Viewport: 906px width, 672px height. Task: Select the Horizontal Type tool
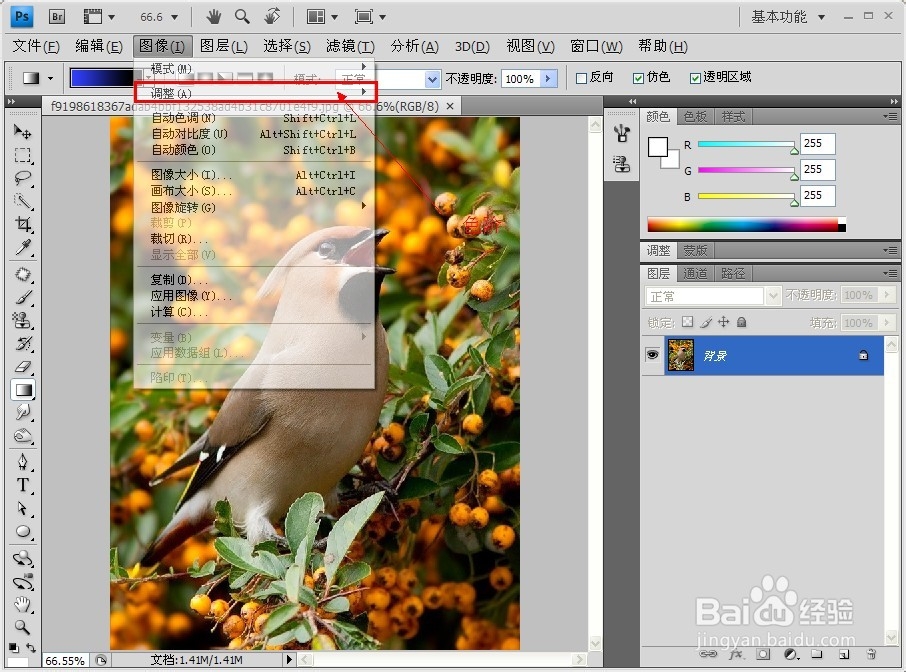(23, 485)
